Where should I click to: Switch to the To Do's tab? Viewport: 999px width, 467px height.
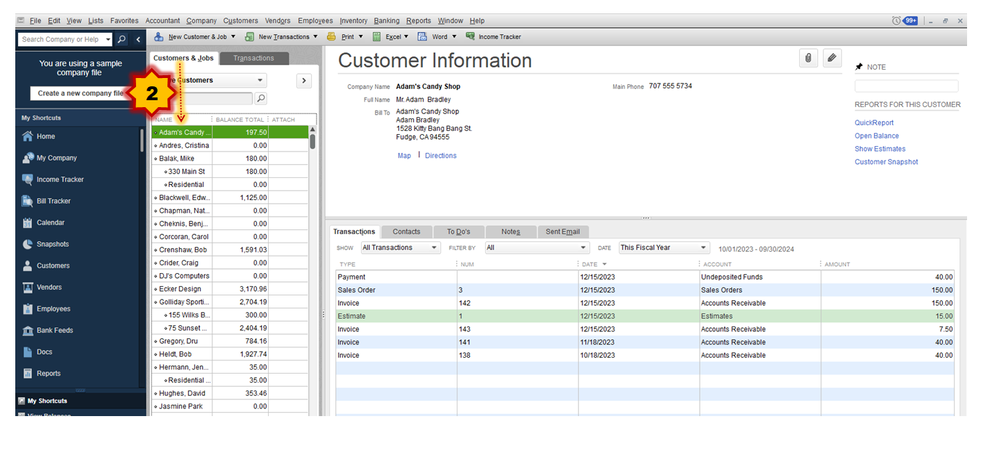(x=459, y=232)
